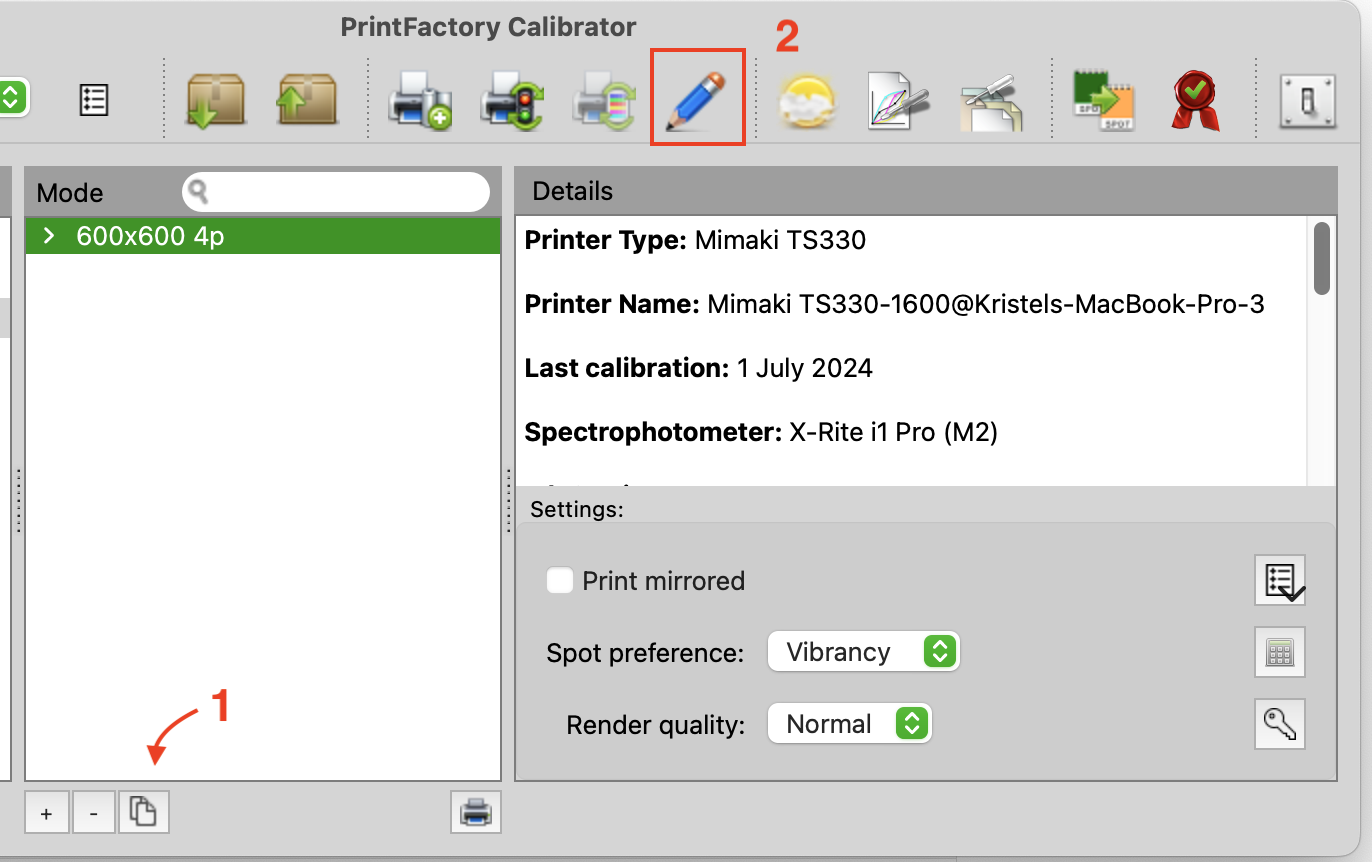Click the sun and cloud toolbar icon

808,100
